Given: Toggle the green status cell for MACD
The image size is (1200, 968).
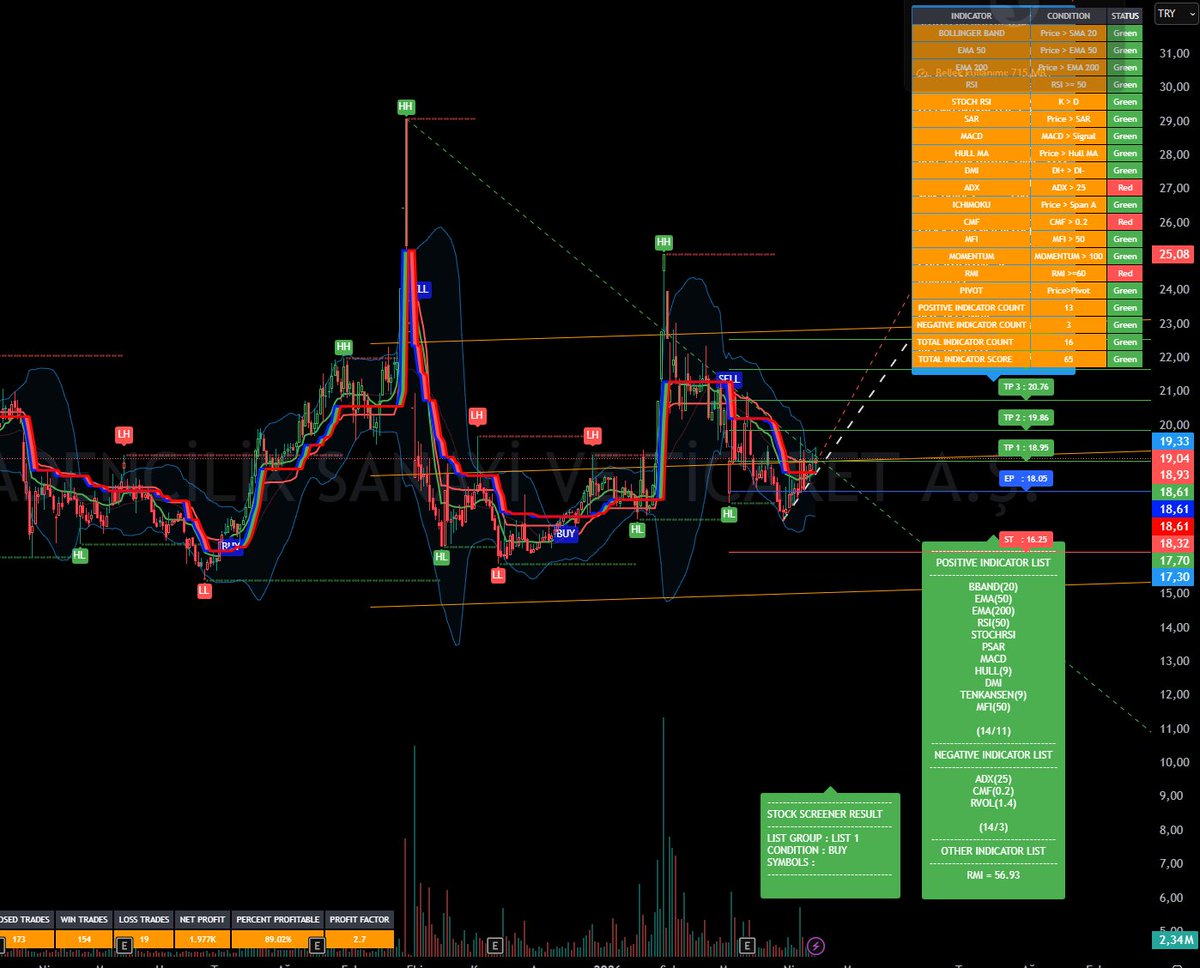Looking at the screenshot, I should point(1124,136).
